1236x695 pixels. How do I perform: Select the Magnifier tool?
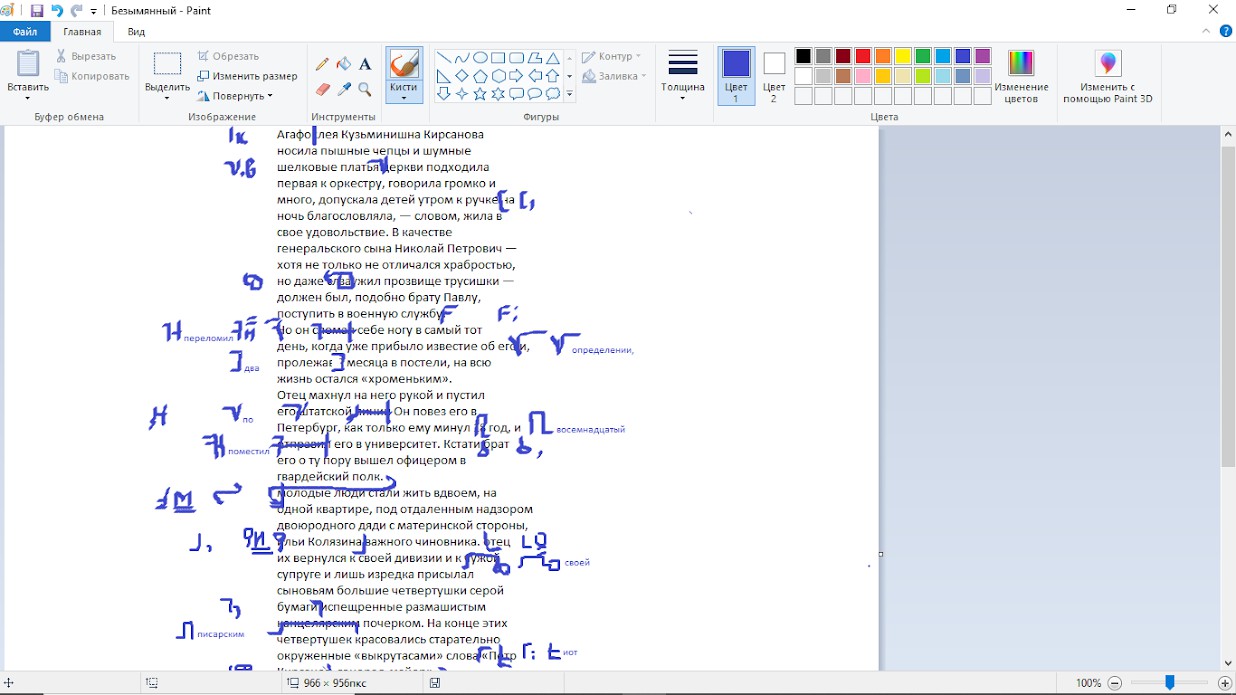[x=365, y=89]
